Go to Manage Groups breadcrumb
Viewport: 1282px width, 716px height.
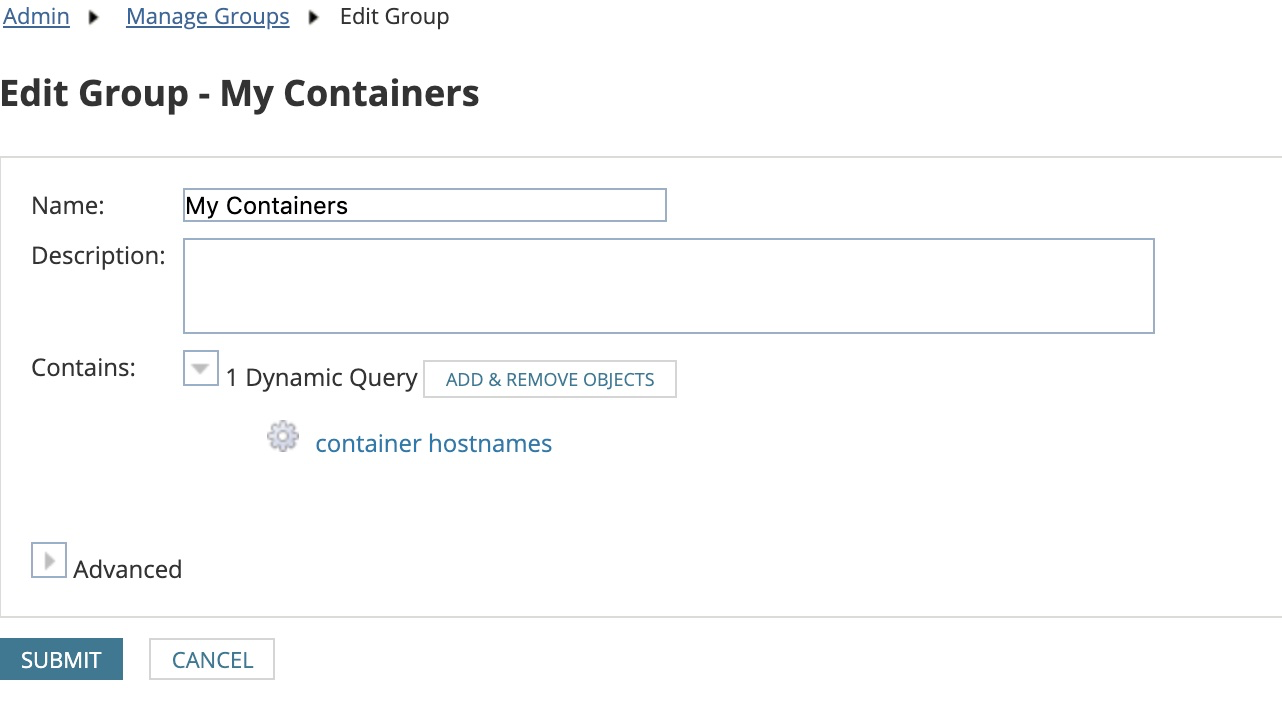pyautogui.click(x=207, y=17)
